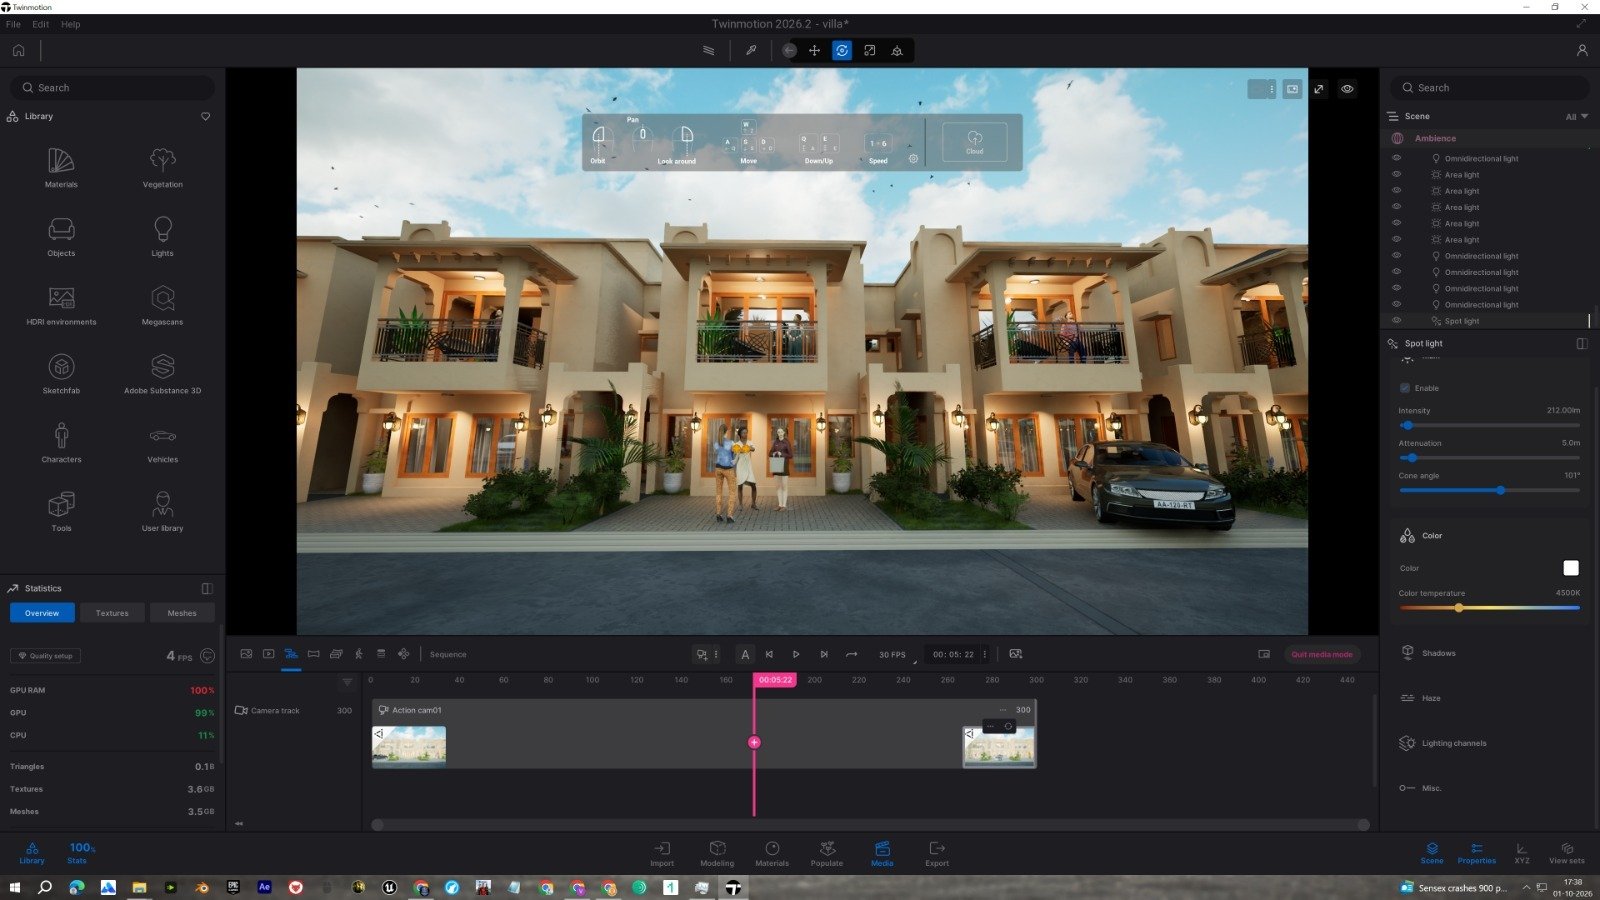Open the Populate tab in bottom bar
Viewport: 1600px width, 900px height.
click(827, 853)
